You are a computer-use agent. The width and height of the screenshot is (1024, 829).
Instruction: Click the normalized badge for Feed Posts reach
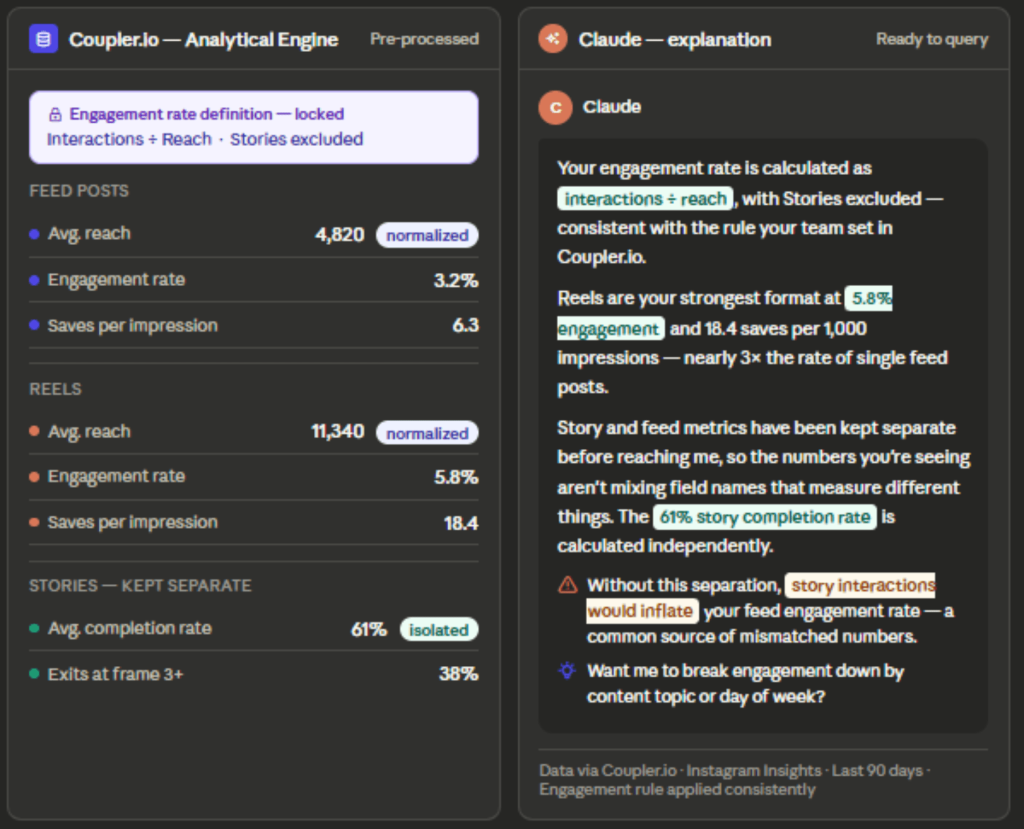[x=427, y=235]
